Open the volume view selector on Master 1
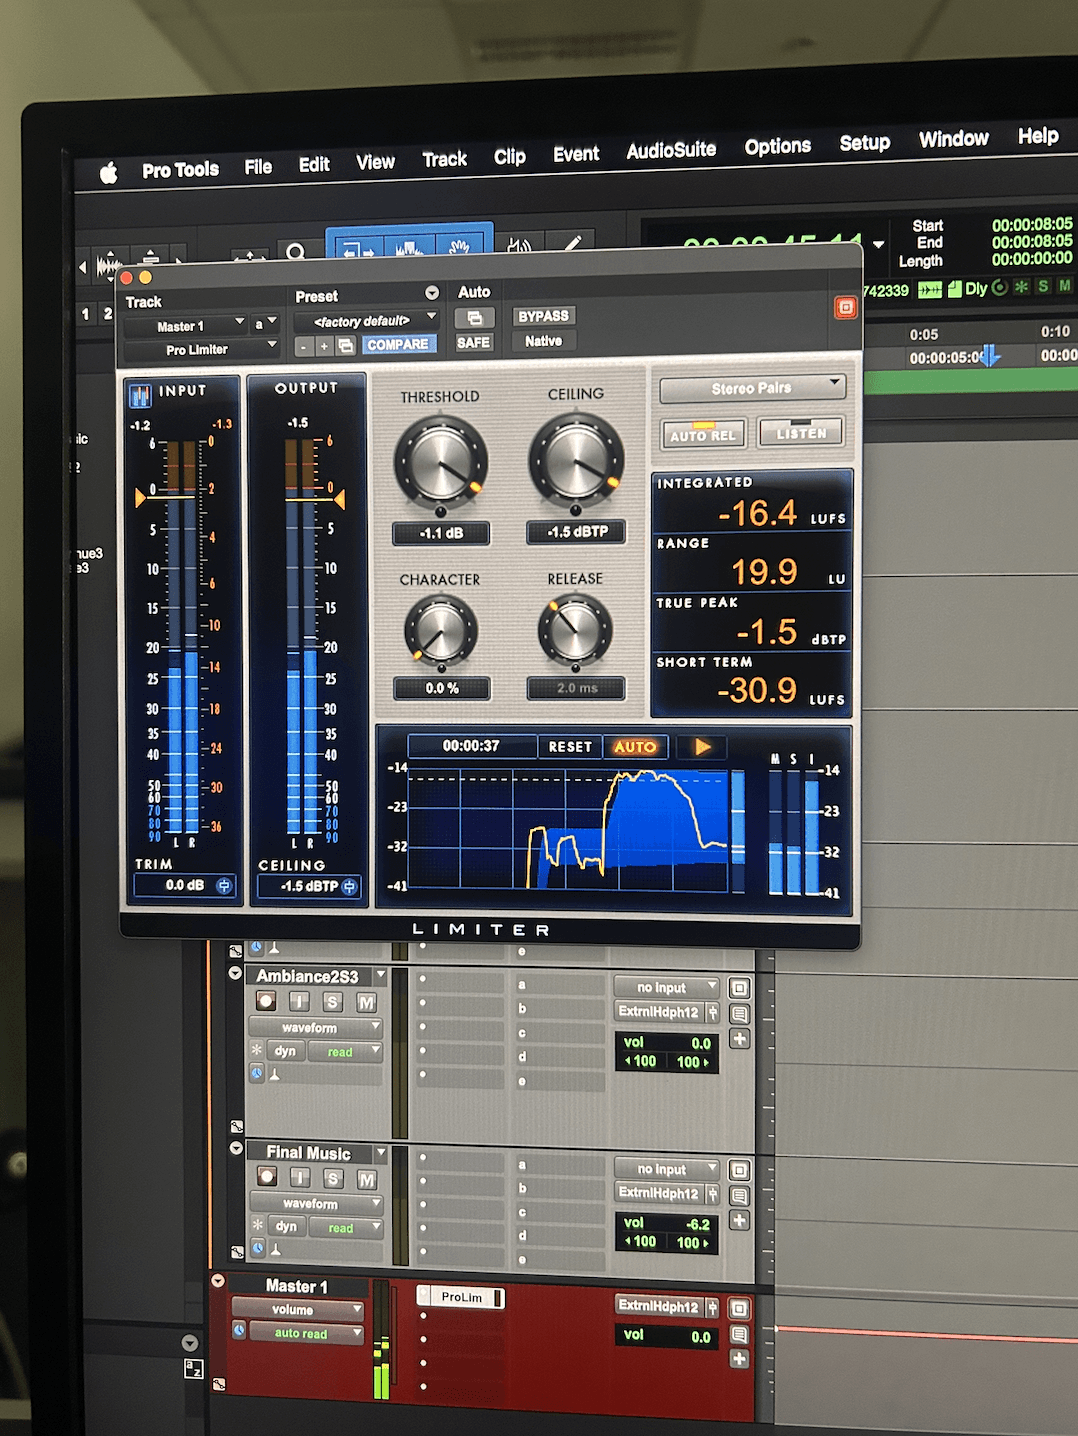The image size is (1078, 1436). (298, 1309)
